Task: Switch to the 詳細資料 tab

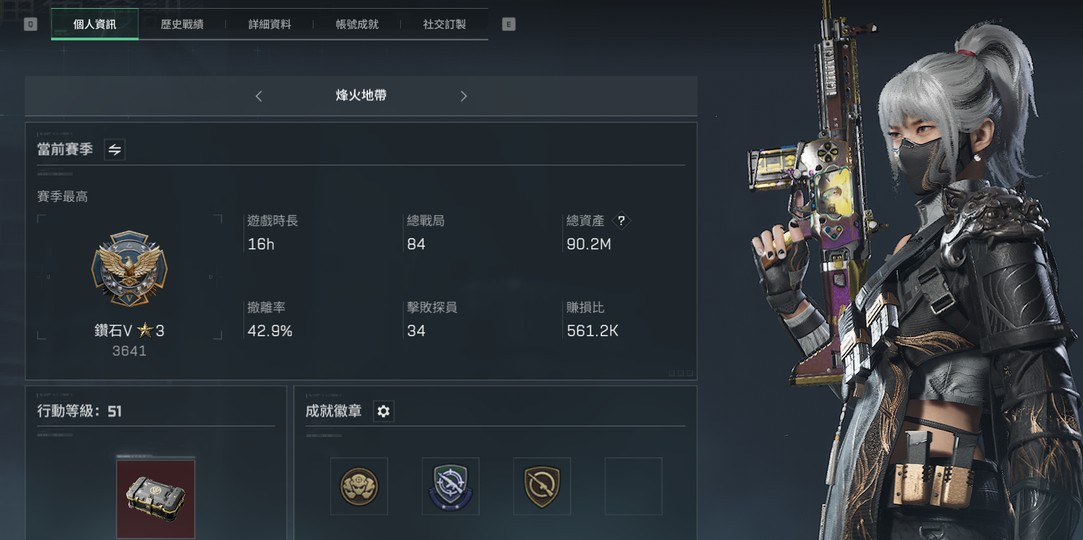Action: pyautogui.click(x=269, y=24)
